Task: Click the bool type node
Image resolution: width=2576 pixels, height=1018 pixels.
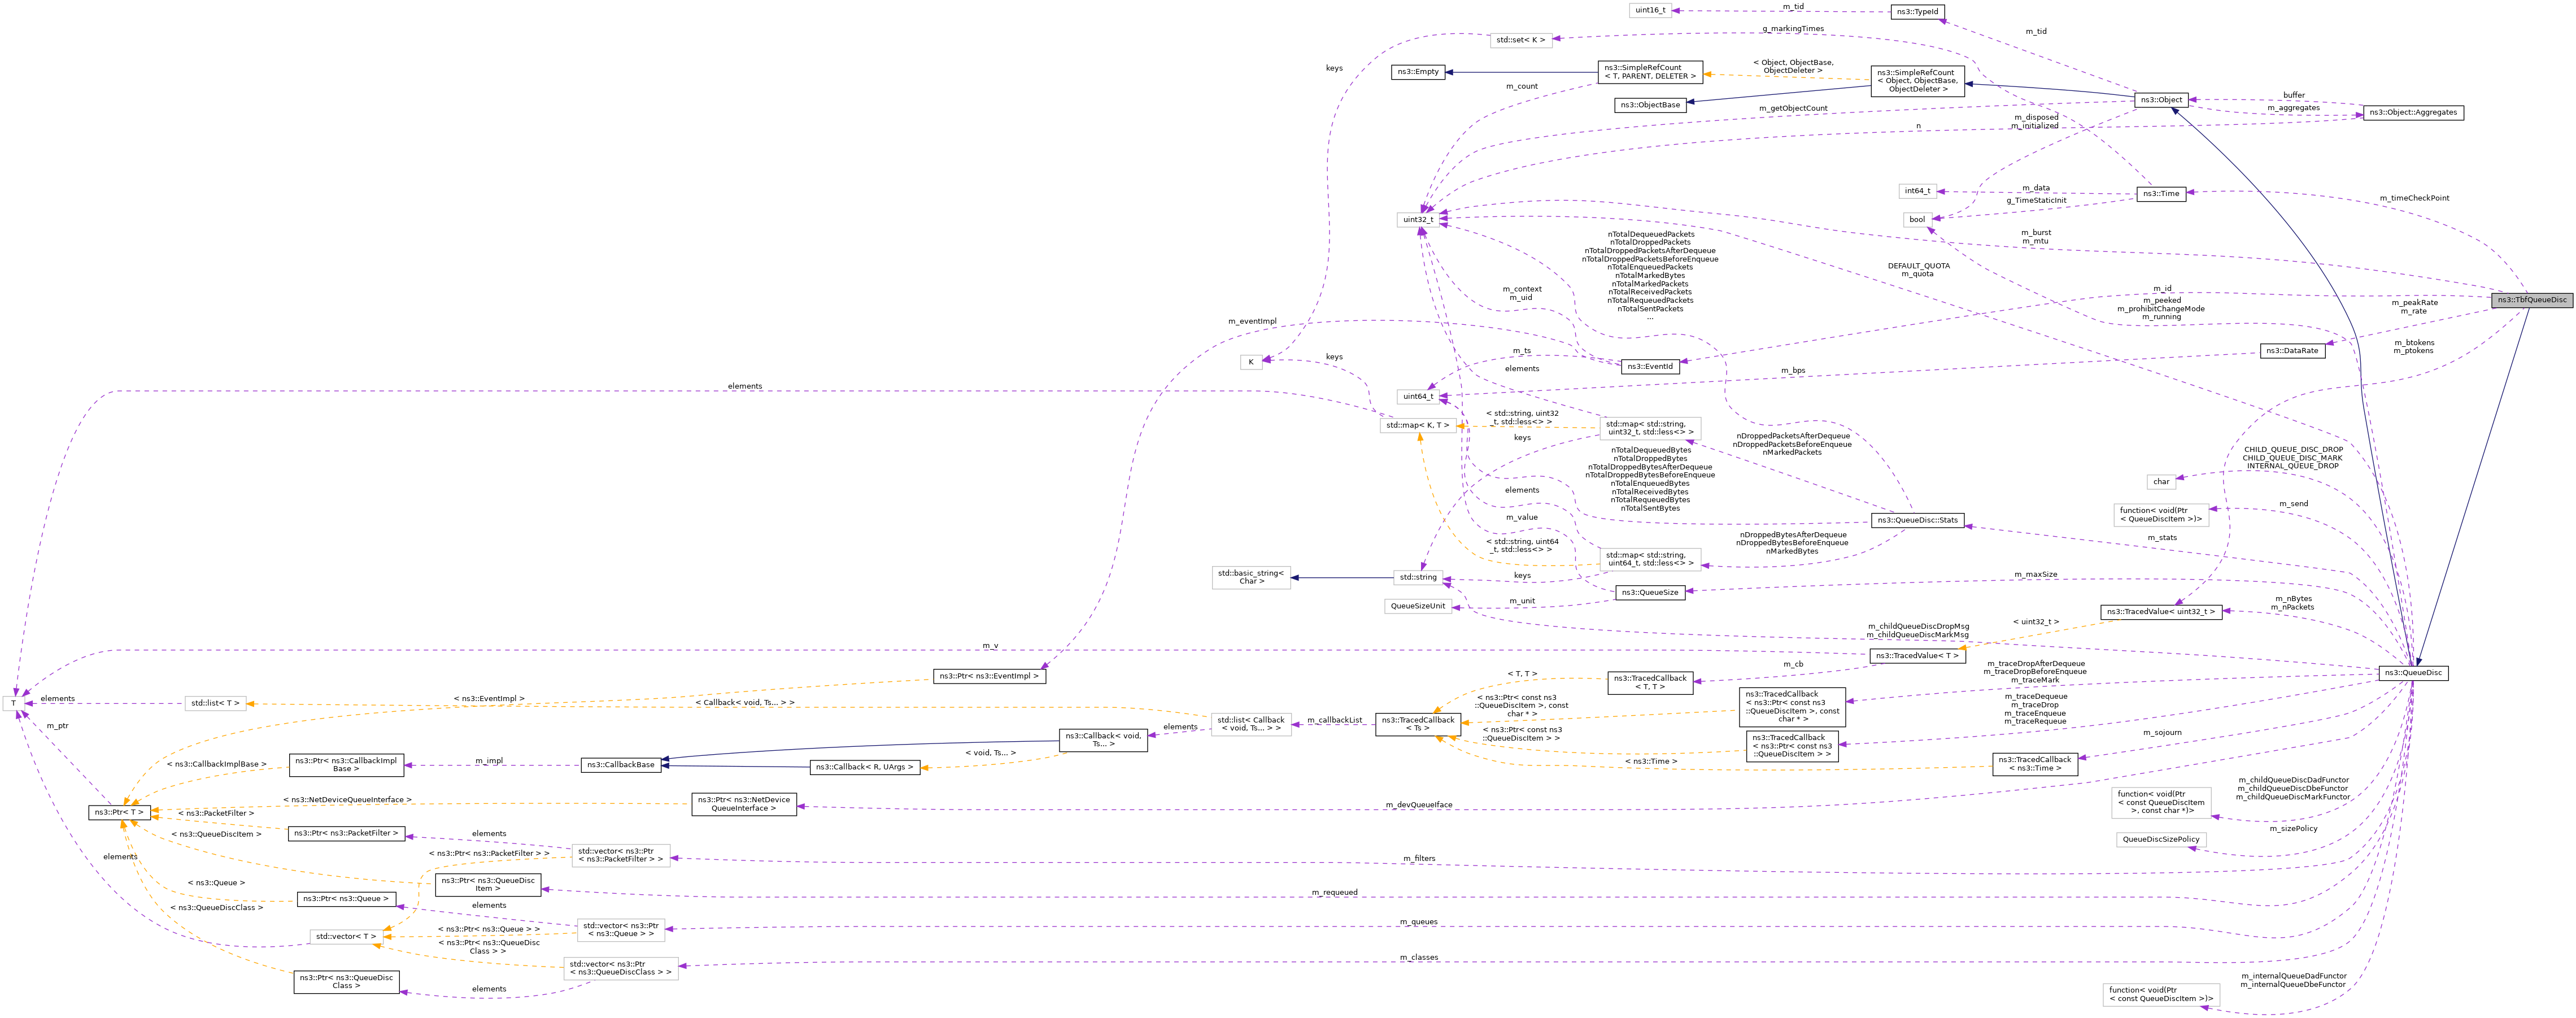Action: pyautogui.click(x=1917, y=220)
